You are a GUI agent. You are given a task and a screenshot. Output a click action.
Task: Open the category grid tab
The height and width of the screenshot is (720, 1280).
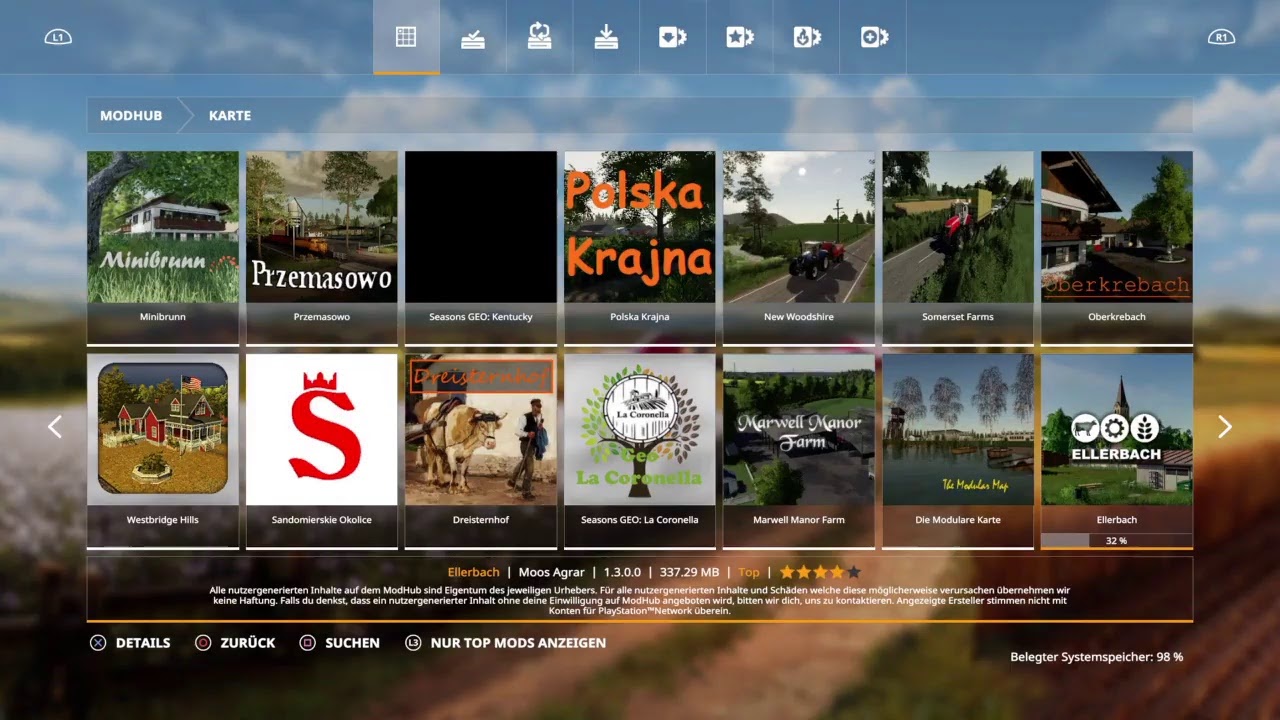tap(405, 37)
